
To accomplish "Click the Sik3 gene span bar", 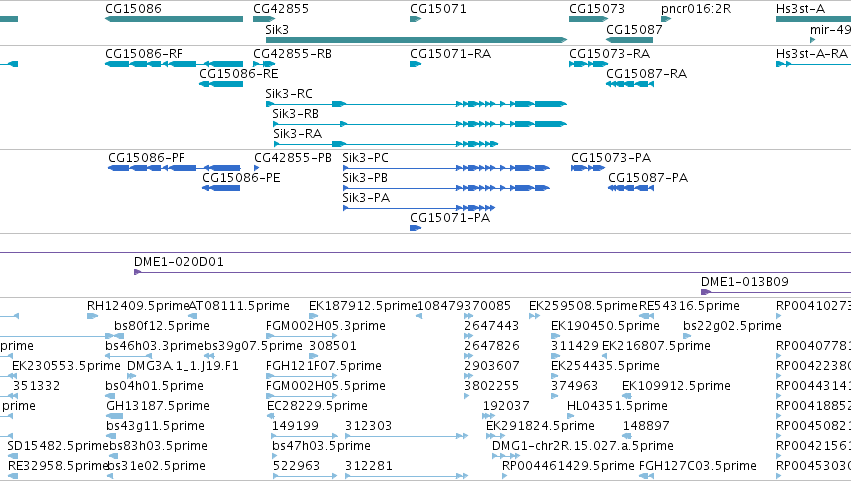I will [416, 40].
